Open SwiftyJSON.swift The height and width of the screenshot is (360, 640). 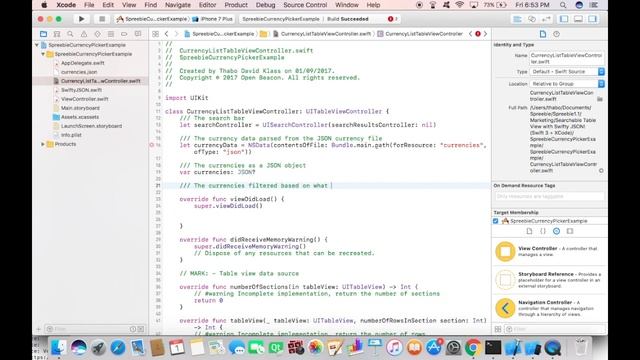tap(81, 90)
